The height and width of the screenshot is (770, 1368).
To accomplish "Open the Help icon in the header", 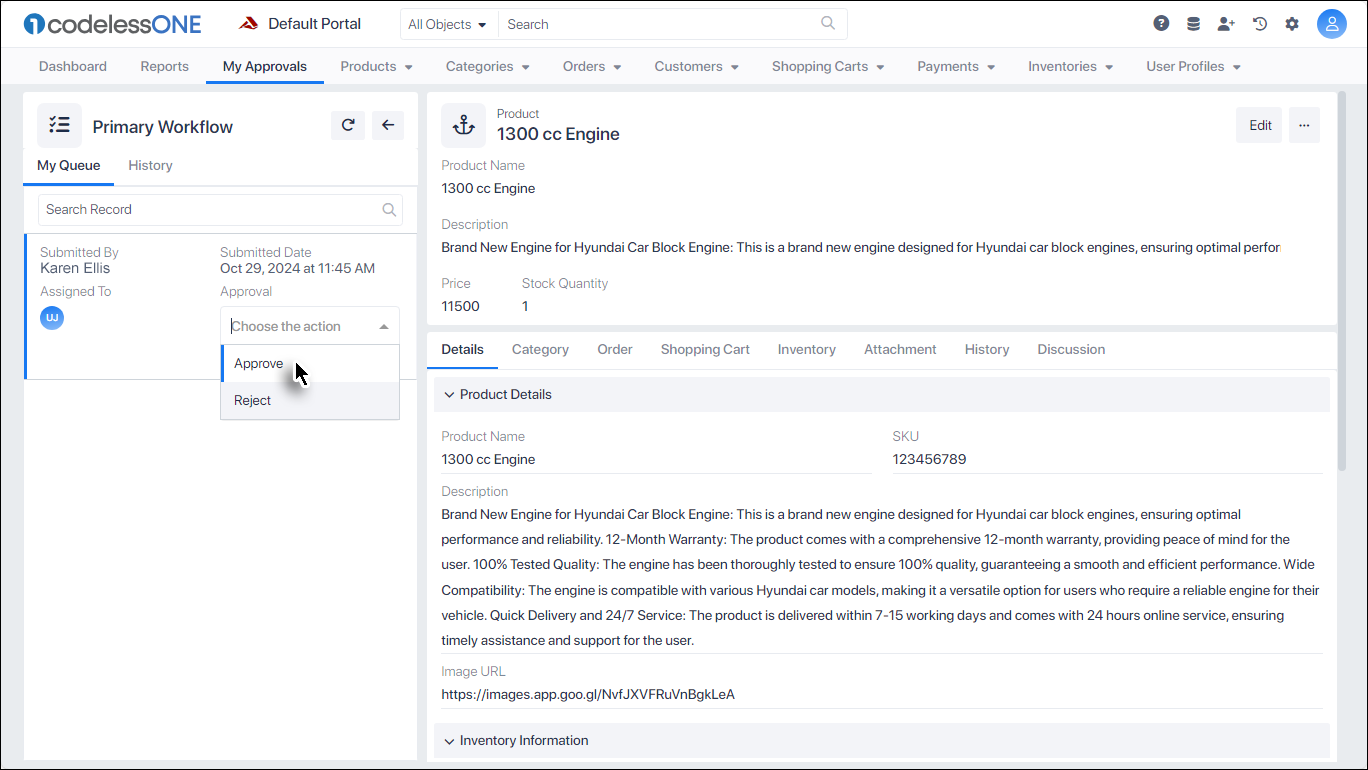I will coord(1160,22).
